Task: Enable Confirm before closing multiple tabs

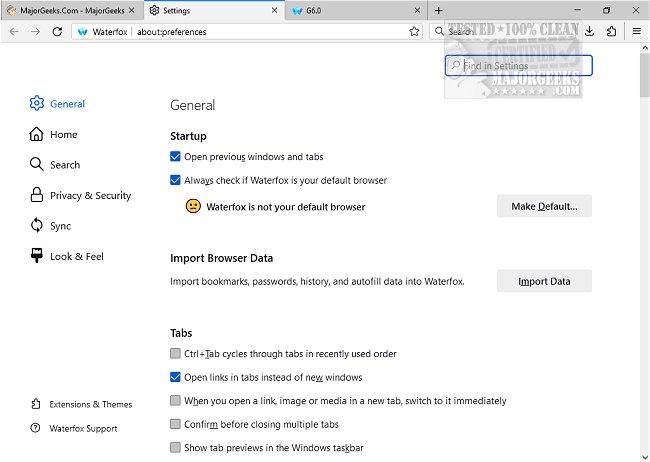Action: [175, 424]
